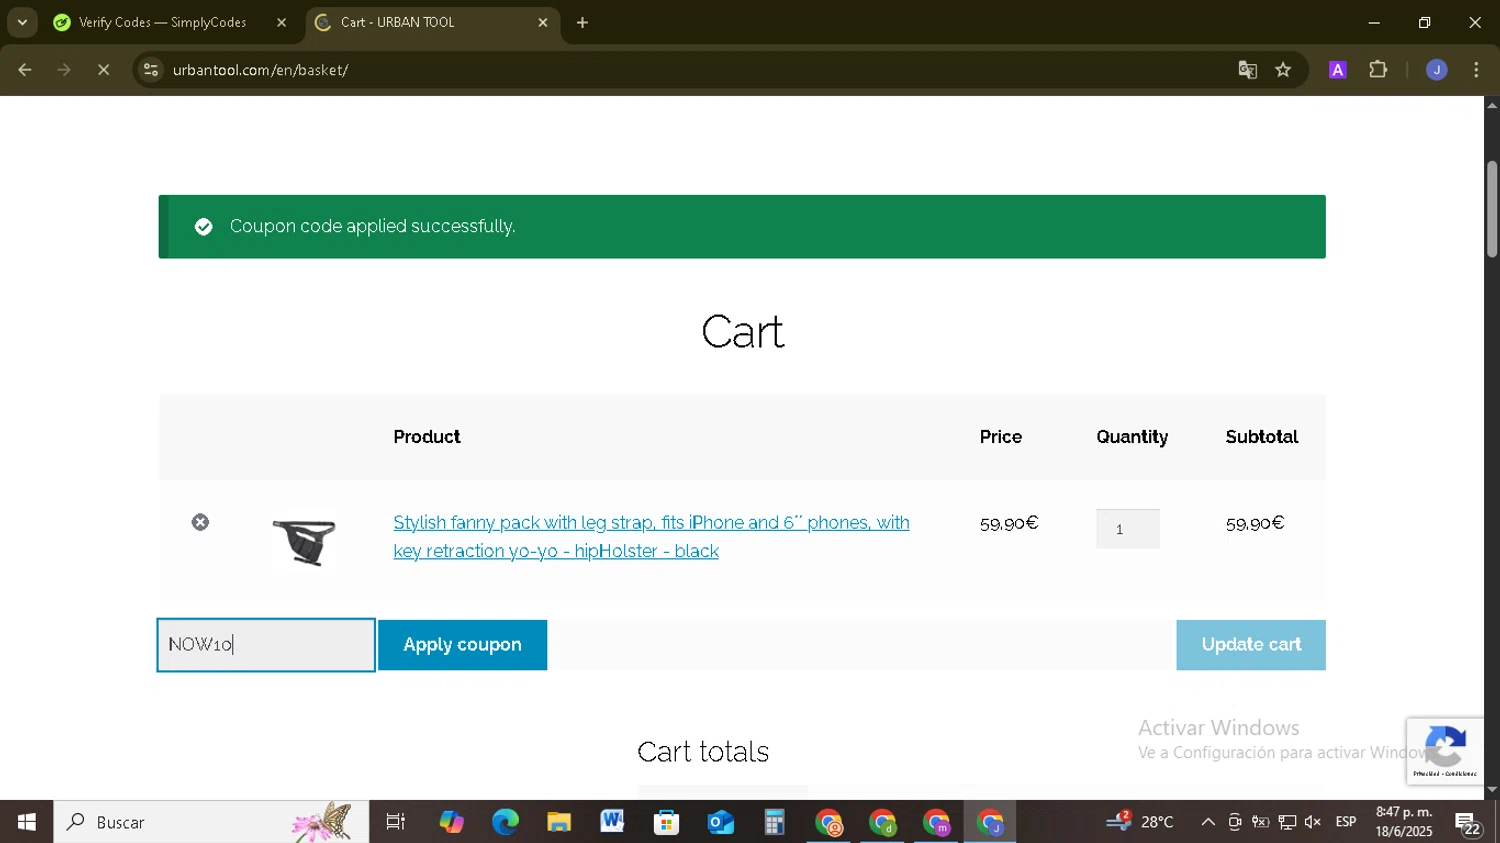This screenshot has height=843, width=1500.
Task: Open the Extensions puzzle menu
Action: [x=1378, y=70]
